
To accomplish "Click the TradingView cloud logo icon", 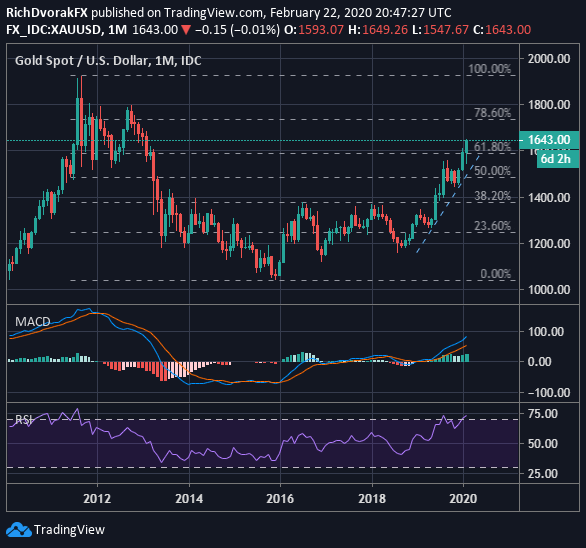I will tap(19, 530).
